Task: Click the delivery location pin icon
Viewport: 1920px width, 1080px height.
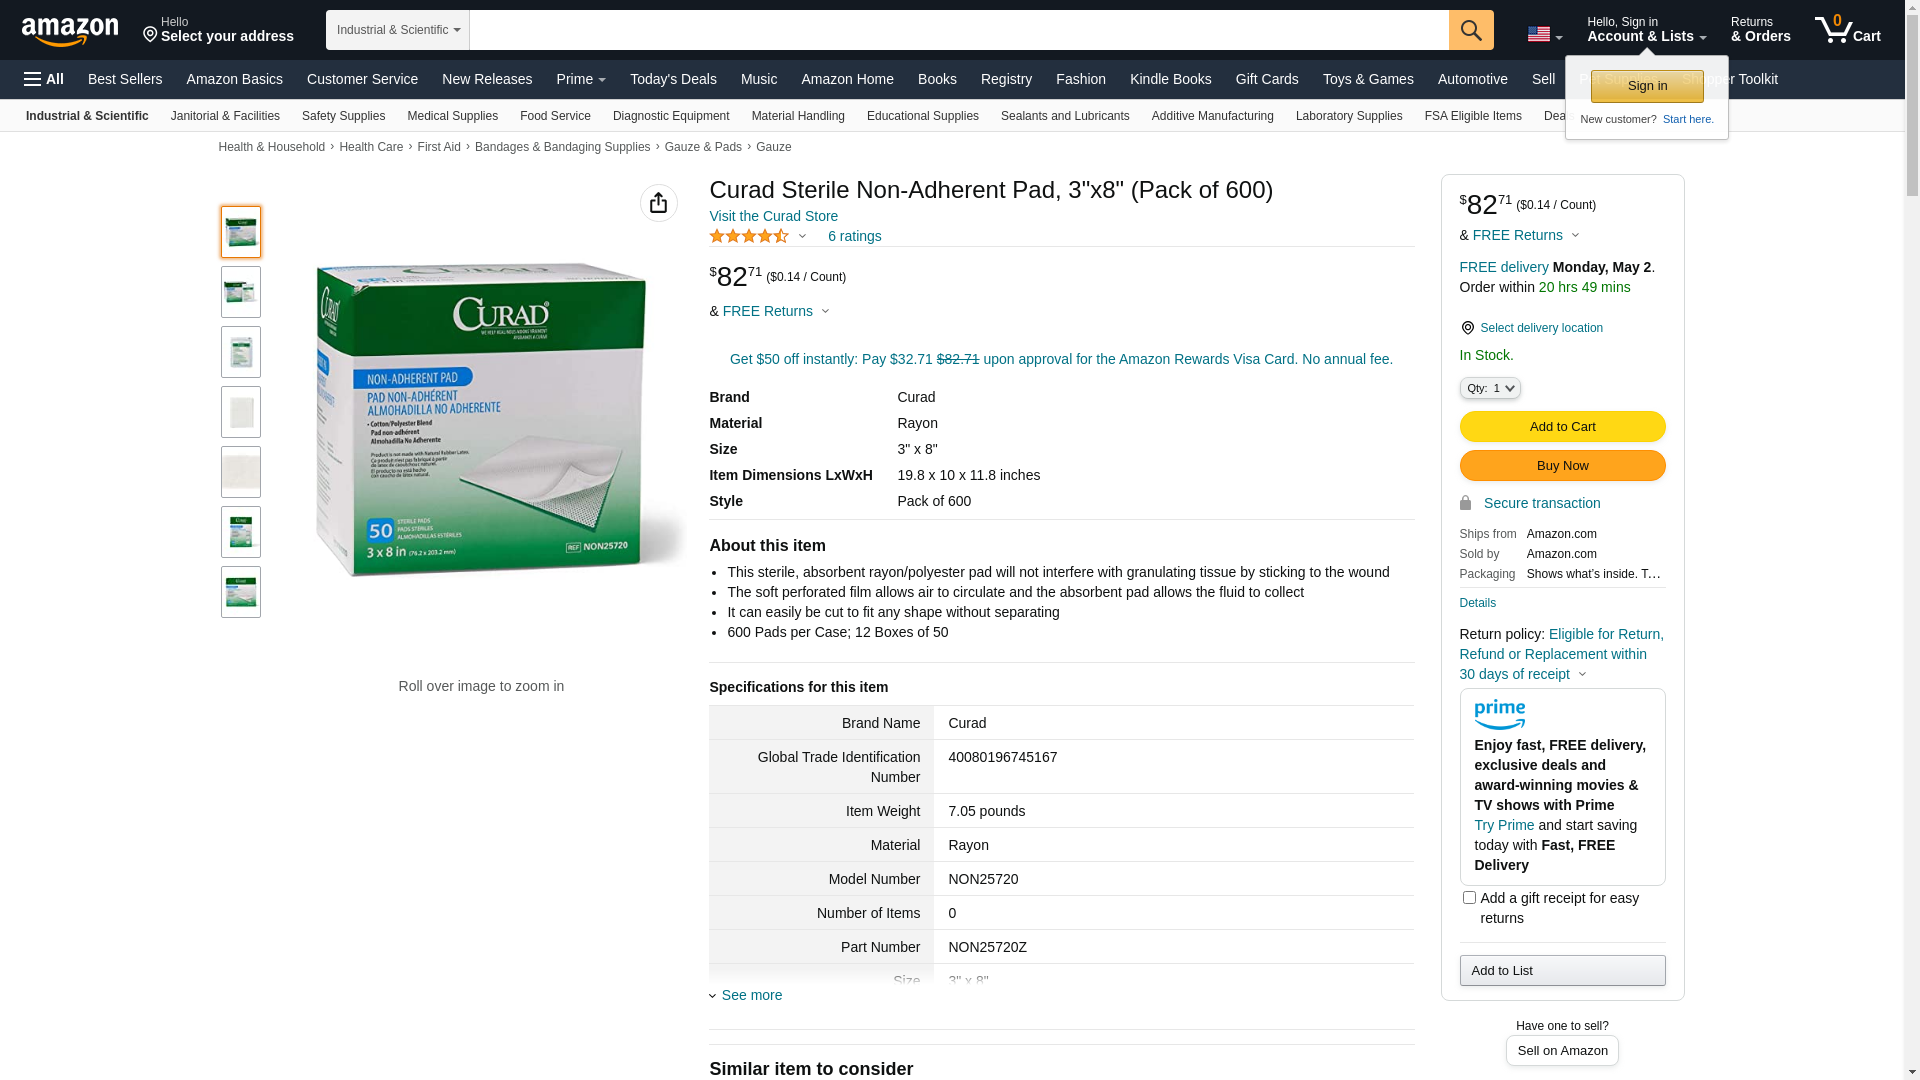Action: [x=1467, y=328]
